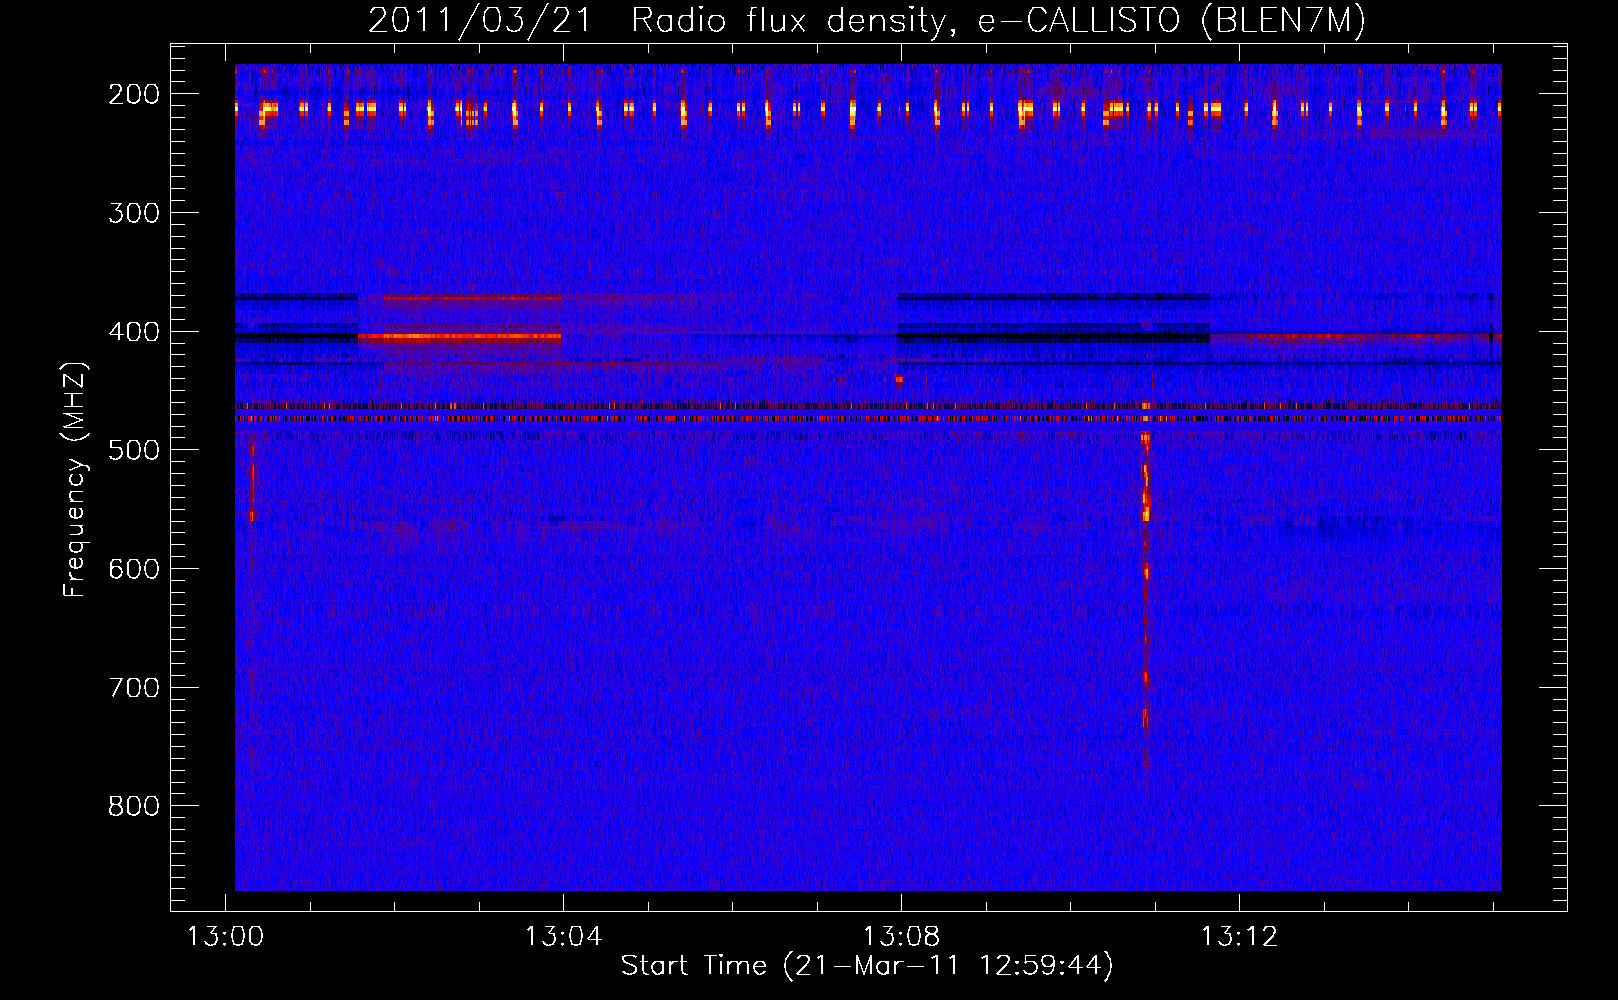Click the 700 frequency tick label
Viewport: 1618px width, 1000px height.
(x=134, y=688)
